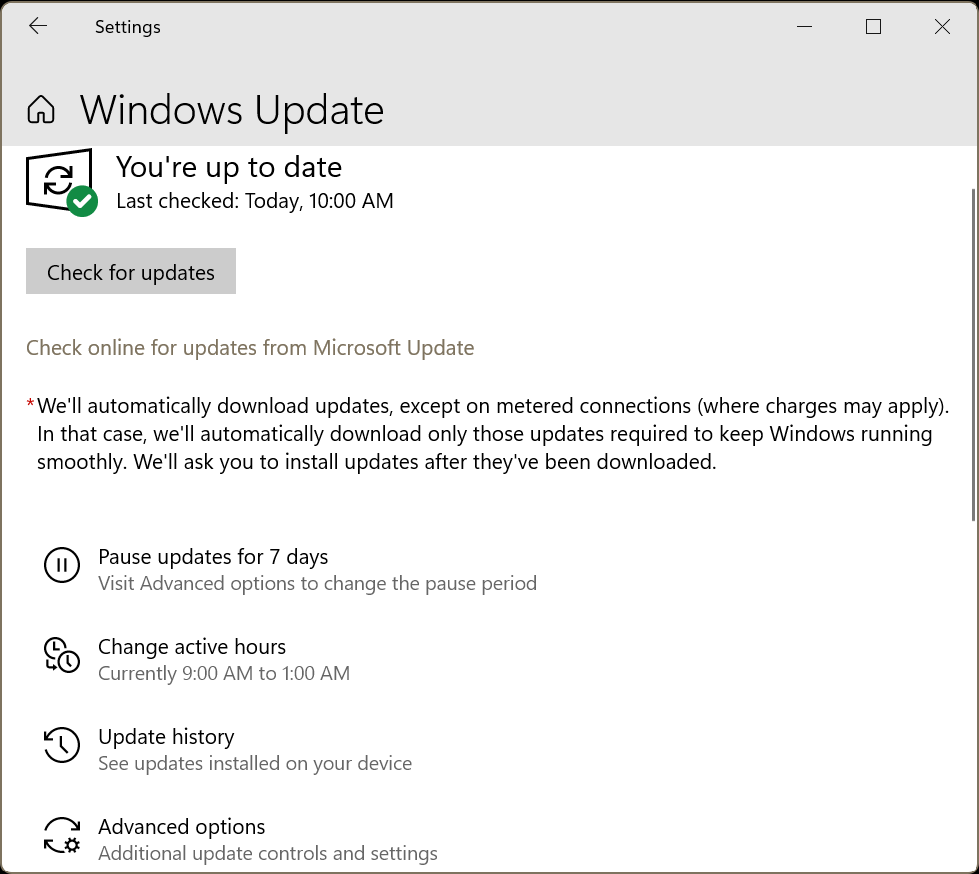Click "Last checked: Today, 10:00 AM" text
This screenshot has height=874, width=979.
255,201
